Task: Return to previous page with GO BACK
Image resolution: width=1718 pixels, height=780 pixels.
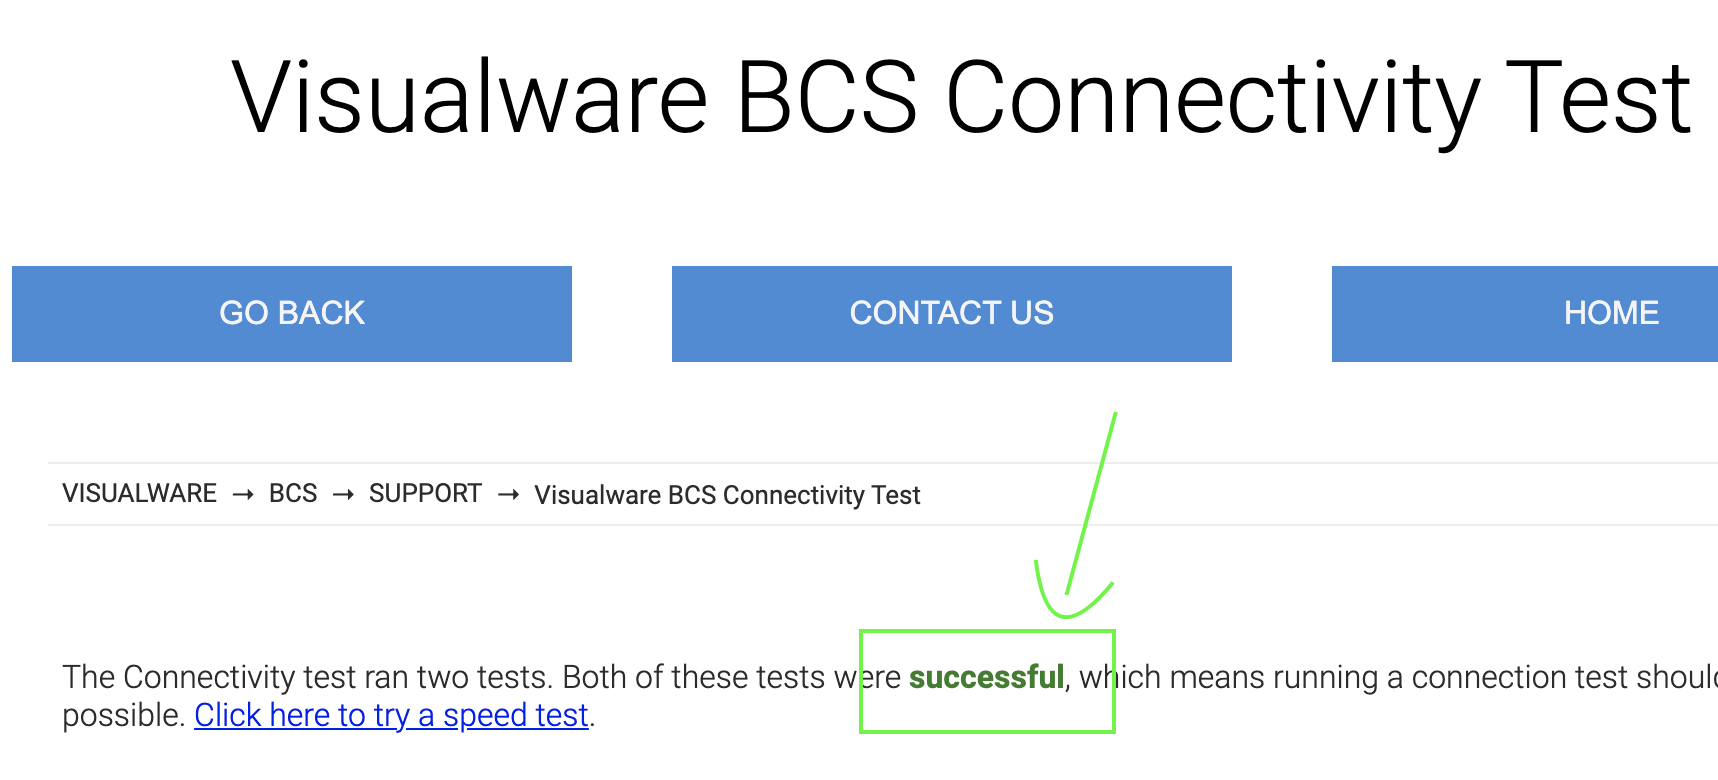Action: click(290, 313)
